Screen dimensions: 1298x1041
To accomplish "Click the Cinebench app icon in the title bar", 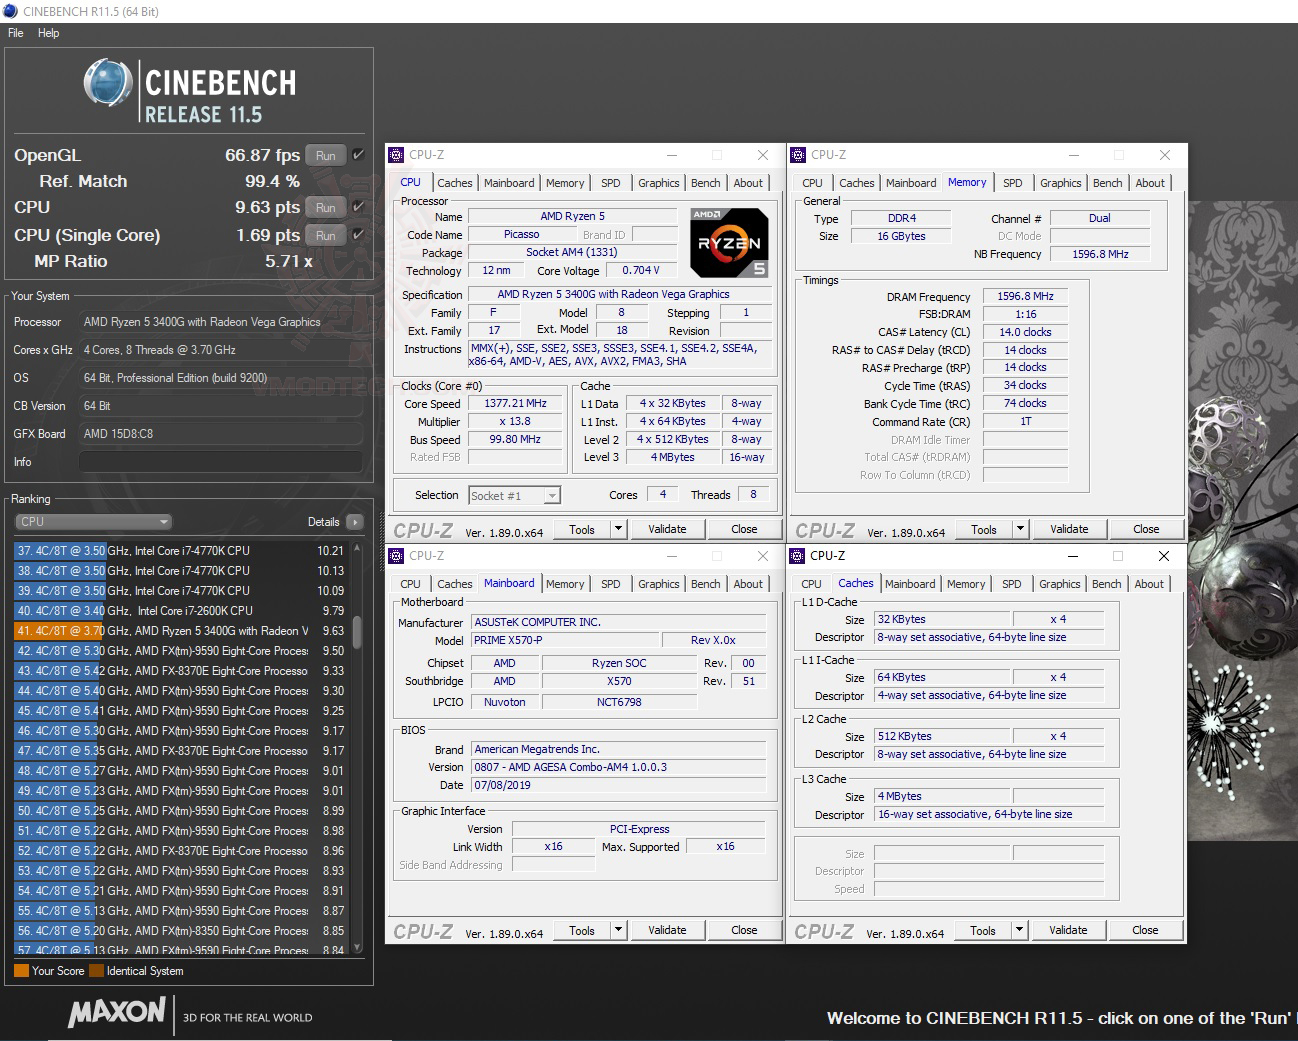I will pos(11,11).
